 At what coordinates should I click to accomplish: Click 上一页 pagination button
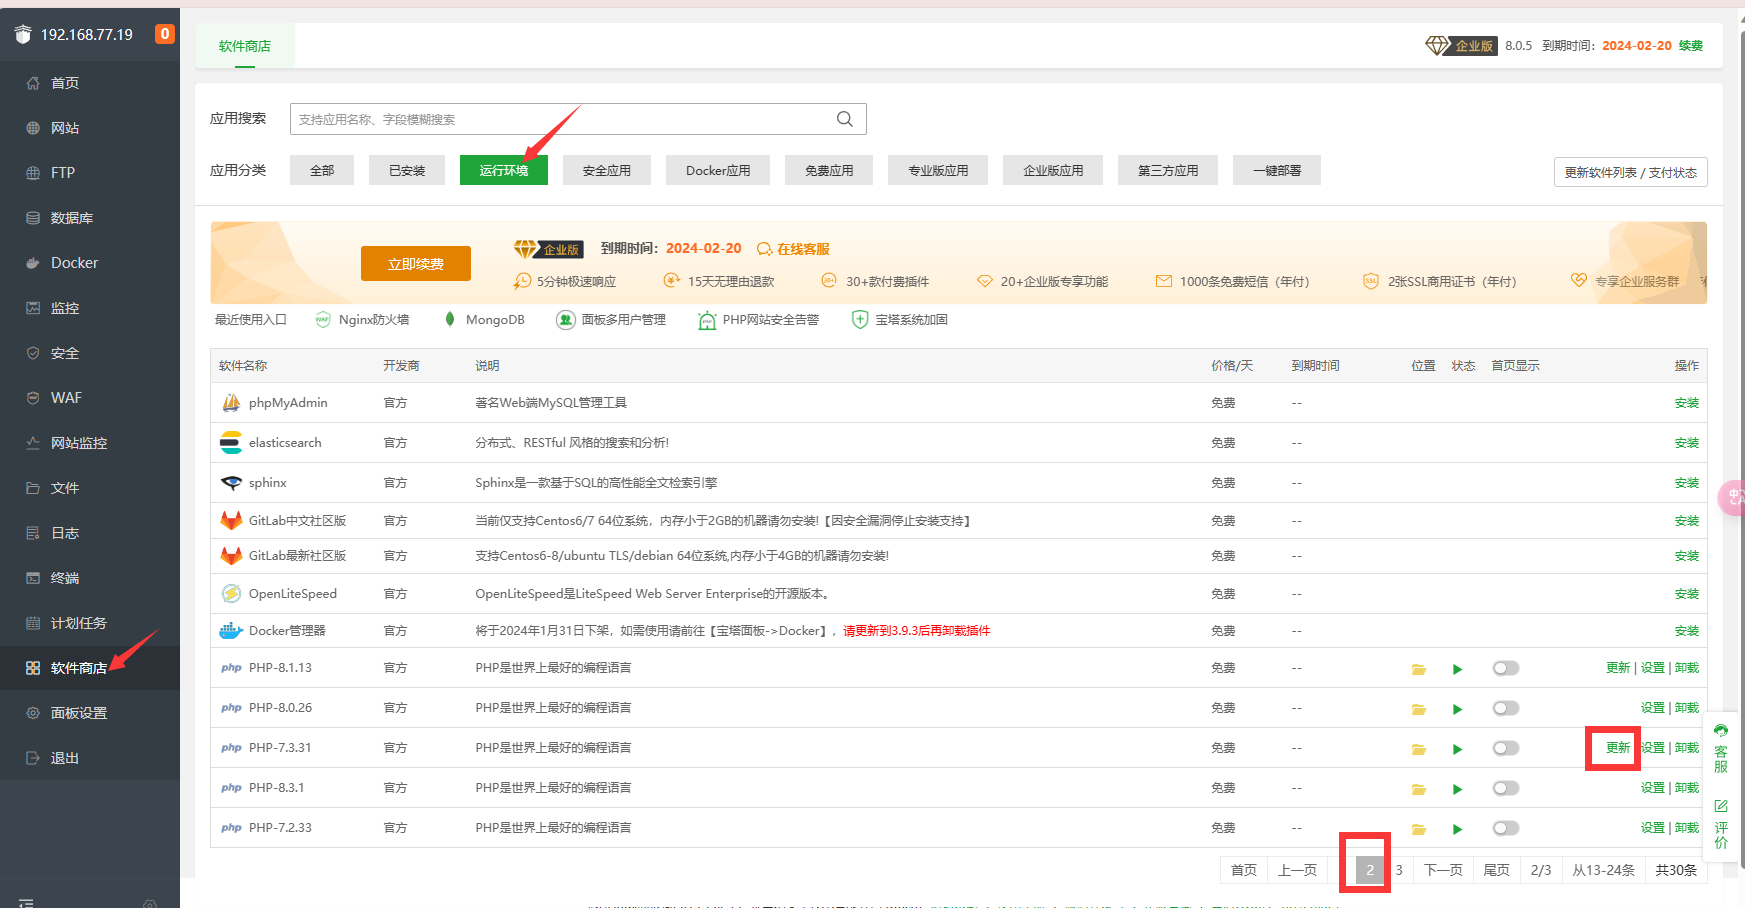tap(1297, 870)
